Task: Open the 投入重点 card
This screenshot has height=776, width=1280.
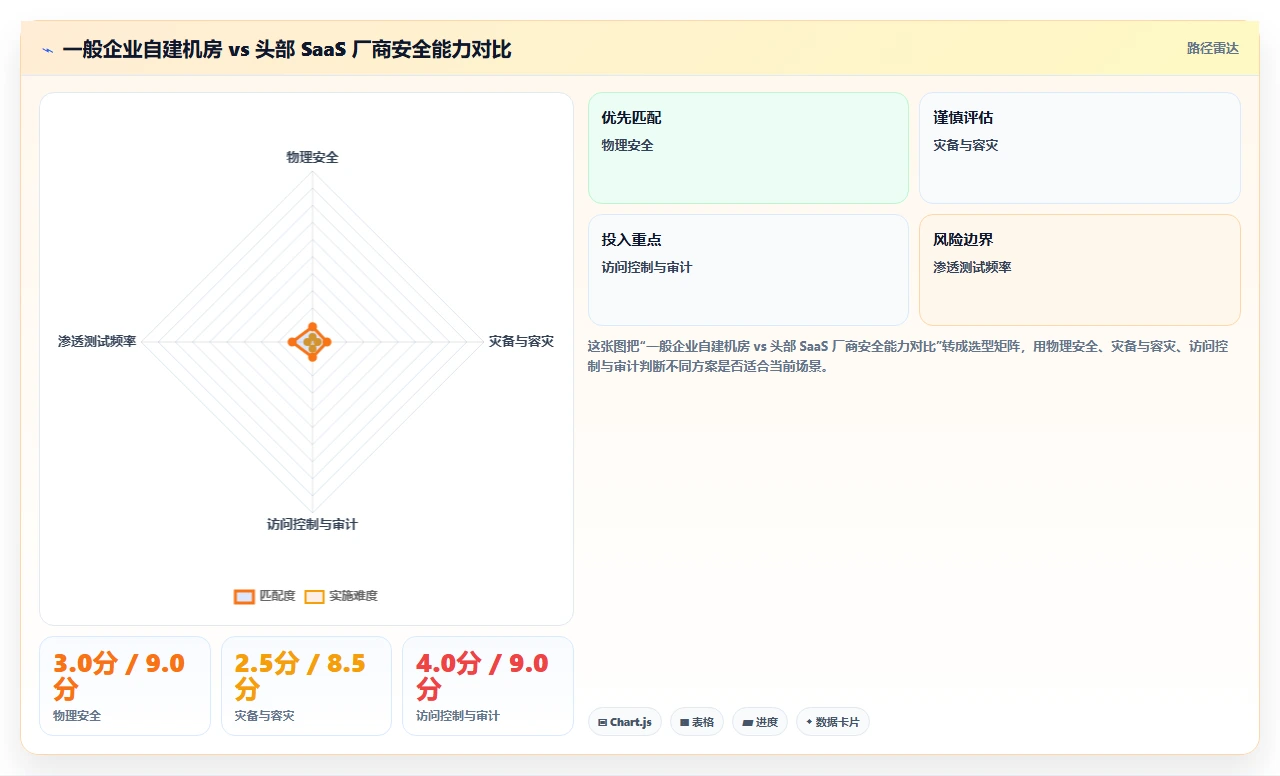Action: tap(748, 270)
